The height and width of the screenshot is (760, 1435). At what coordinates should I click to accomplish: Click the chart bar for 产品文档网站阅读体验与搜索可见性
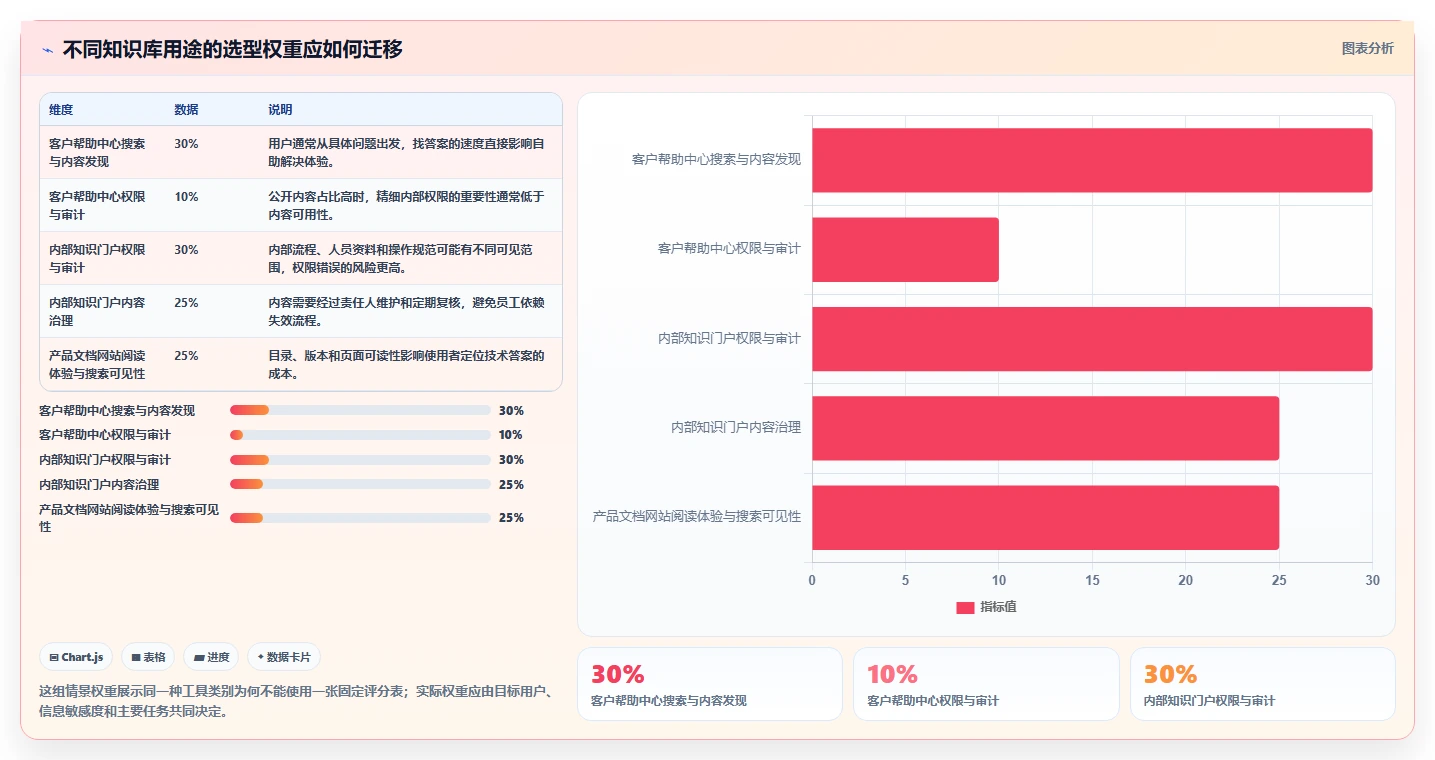(x=1045, y=517)
